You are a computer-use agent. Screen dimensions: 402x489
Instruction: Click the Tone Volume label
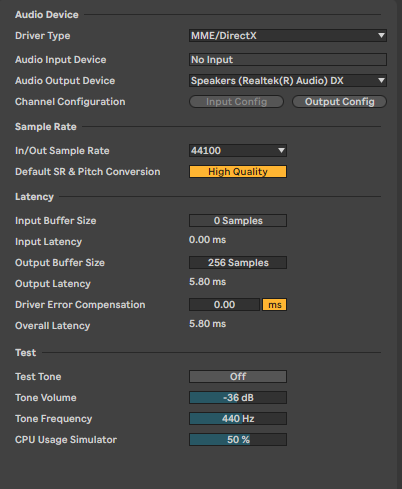point(46,398)
